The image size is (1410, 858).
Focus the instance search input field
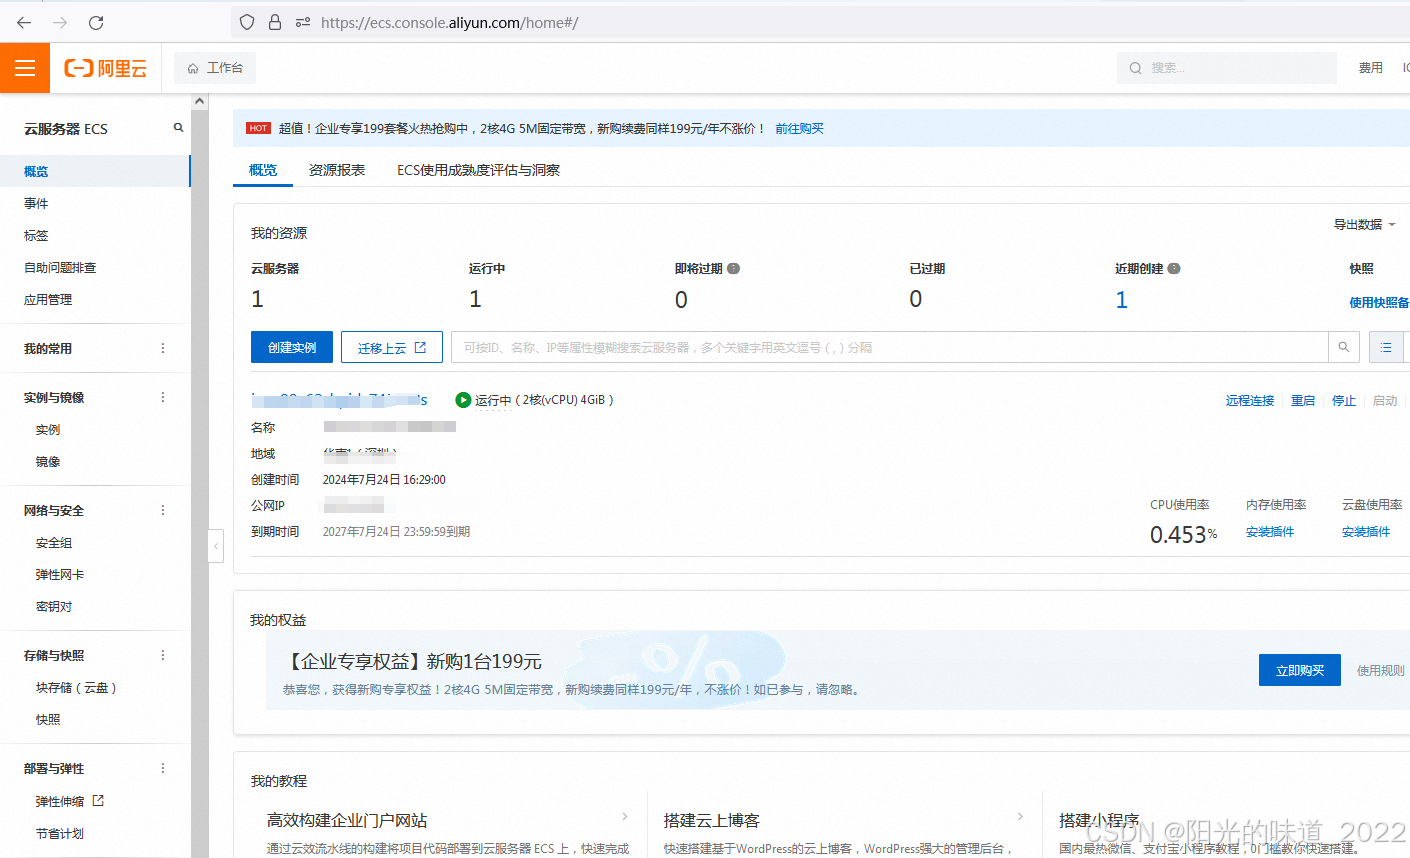(x=890, y=347)
